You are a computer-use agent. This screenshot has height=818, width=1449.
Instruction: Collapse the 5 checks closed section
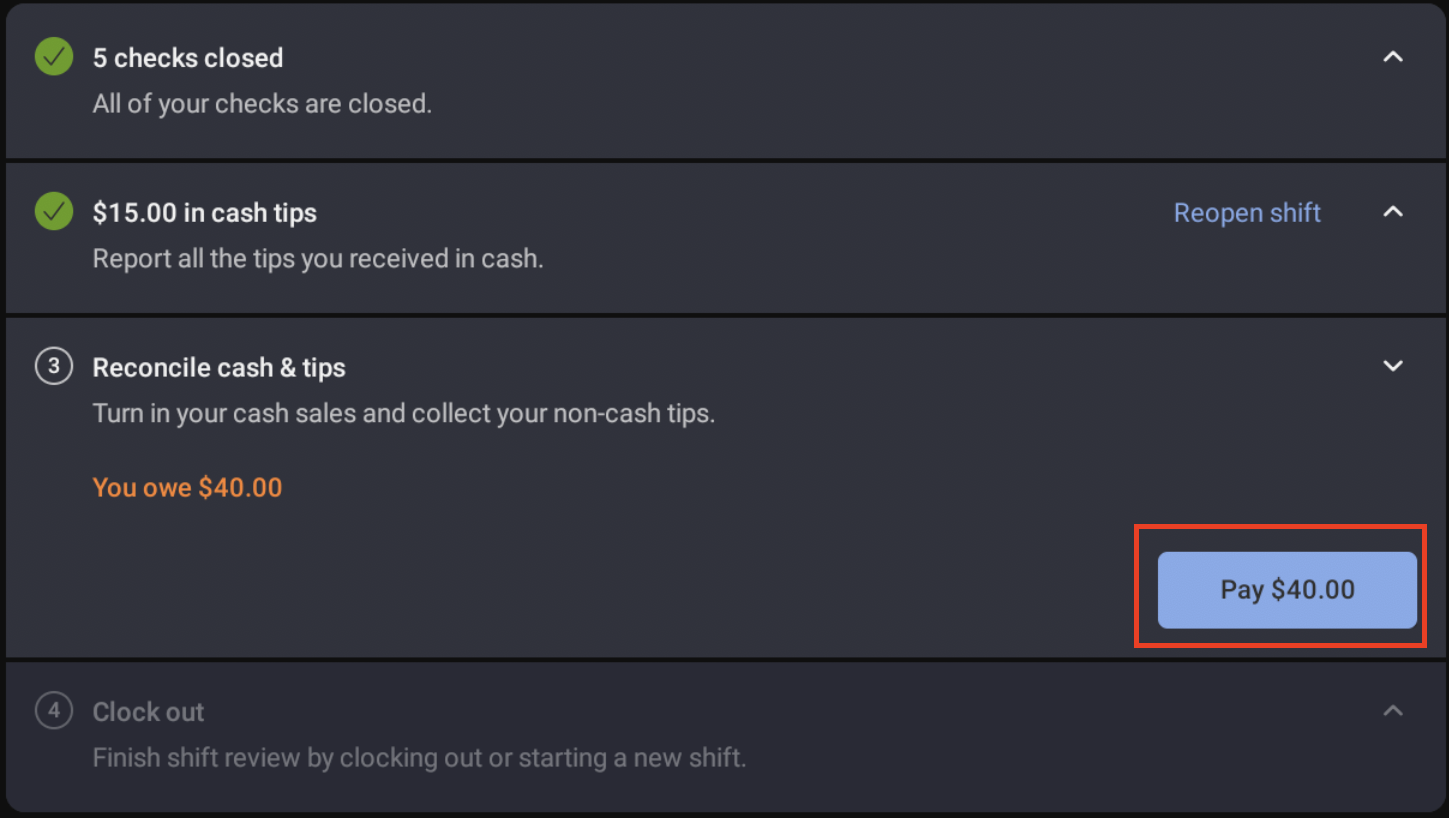point(1393,57)
